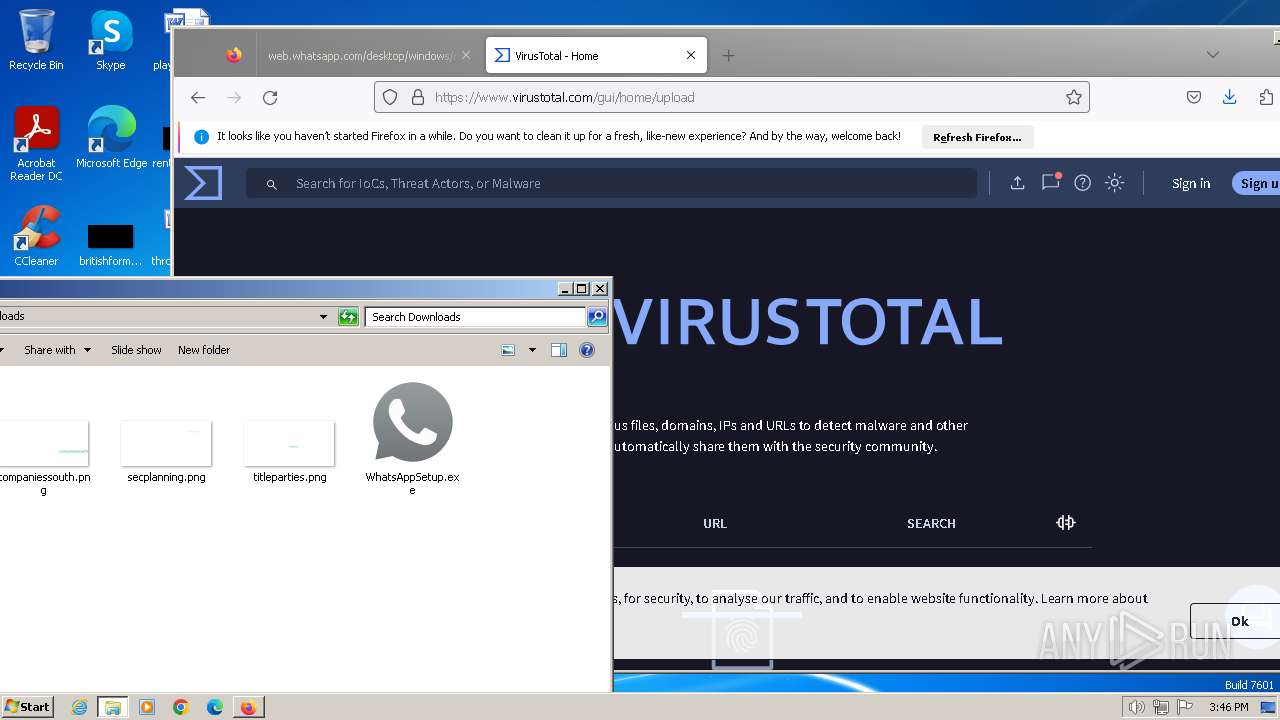Bookmark this page with the star

click(x=1073, y=97)
